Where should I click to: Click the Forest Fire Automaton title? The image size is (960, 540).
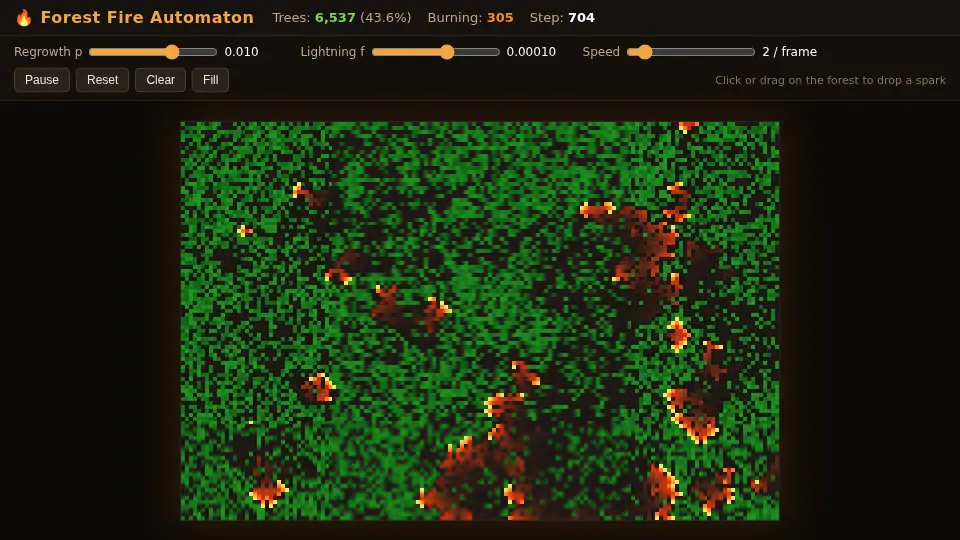pyautogui.click(x=147, y=17)
